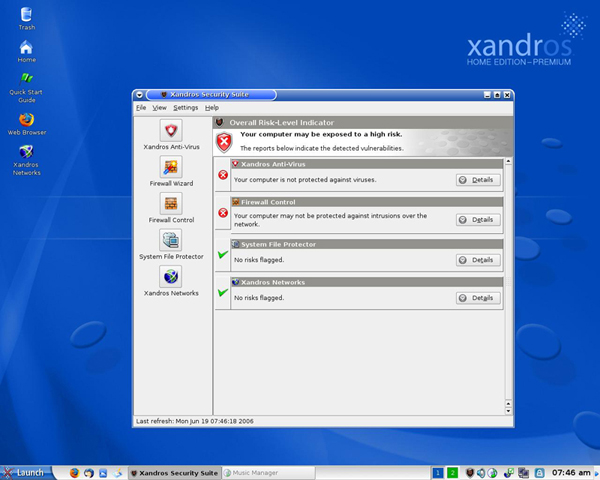Switch to virtual desktop 2 in pager
Viewport: 600px width, 480px height.
452,472
